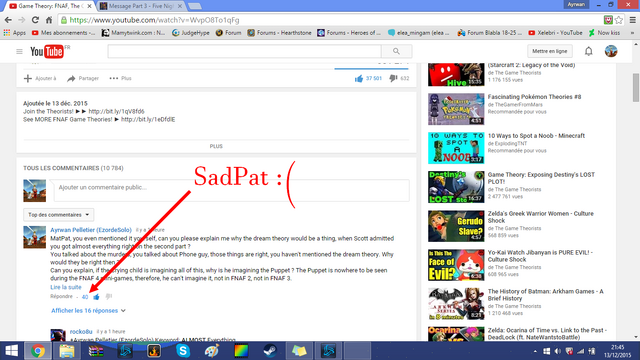Click the Lire la suite link
This screenshot has height=360, width=640.
(66, 287)
